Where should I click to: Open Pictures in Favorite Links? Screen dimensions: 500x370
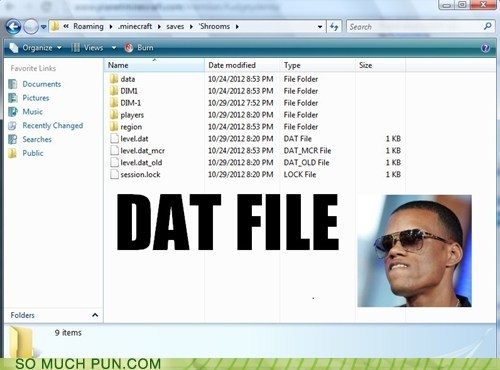click(36, 98)
